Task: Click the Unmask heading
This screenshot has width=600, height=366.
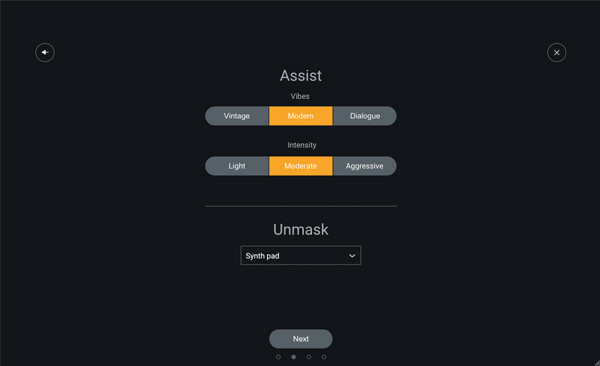Action: pos(301,230)
